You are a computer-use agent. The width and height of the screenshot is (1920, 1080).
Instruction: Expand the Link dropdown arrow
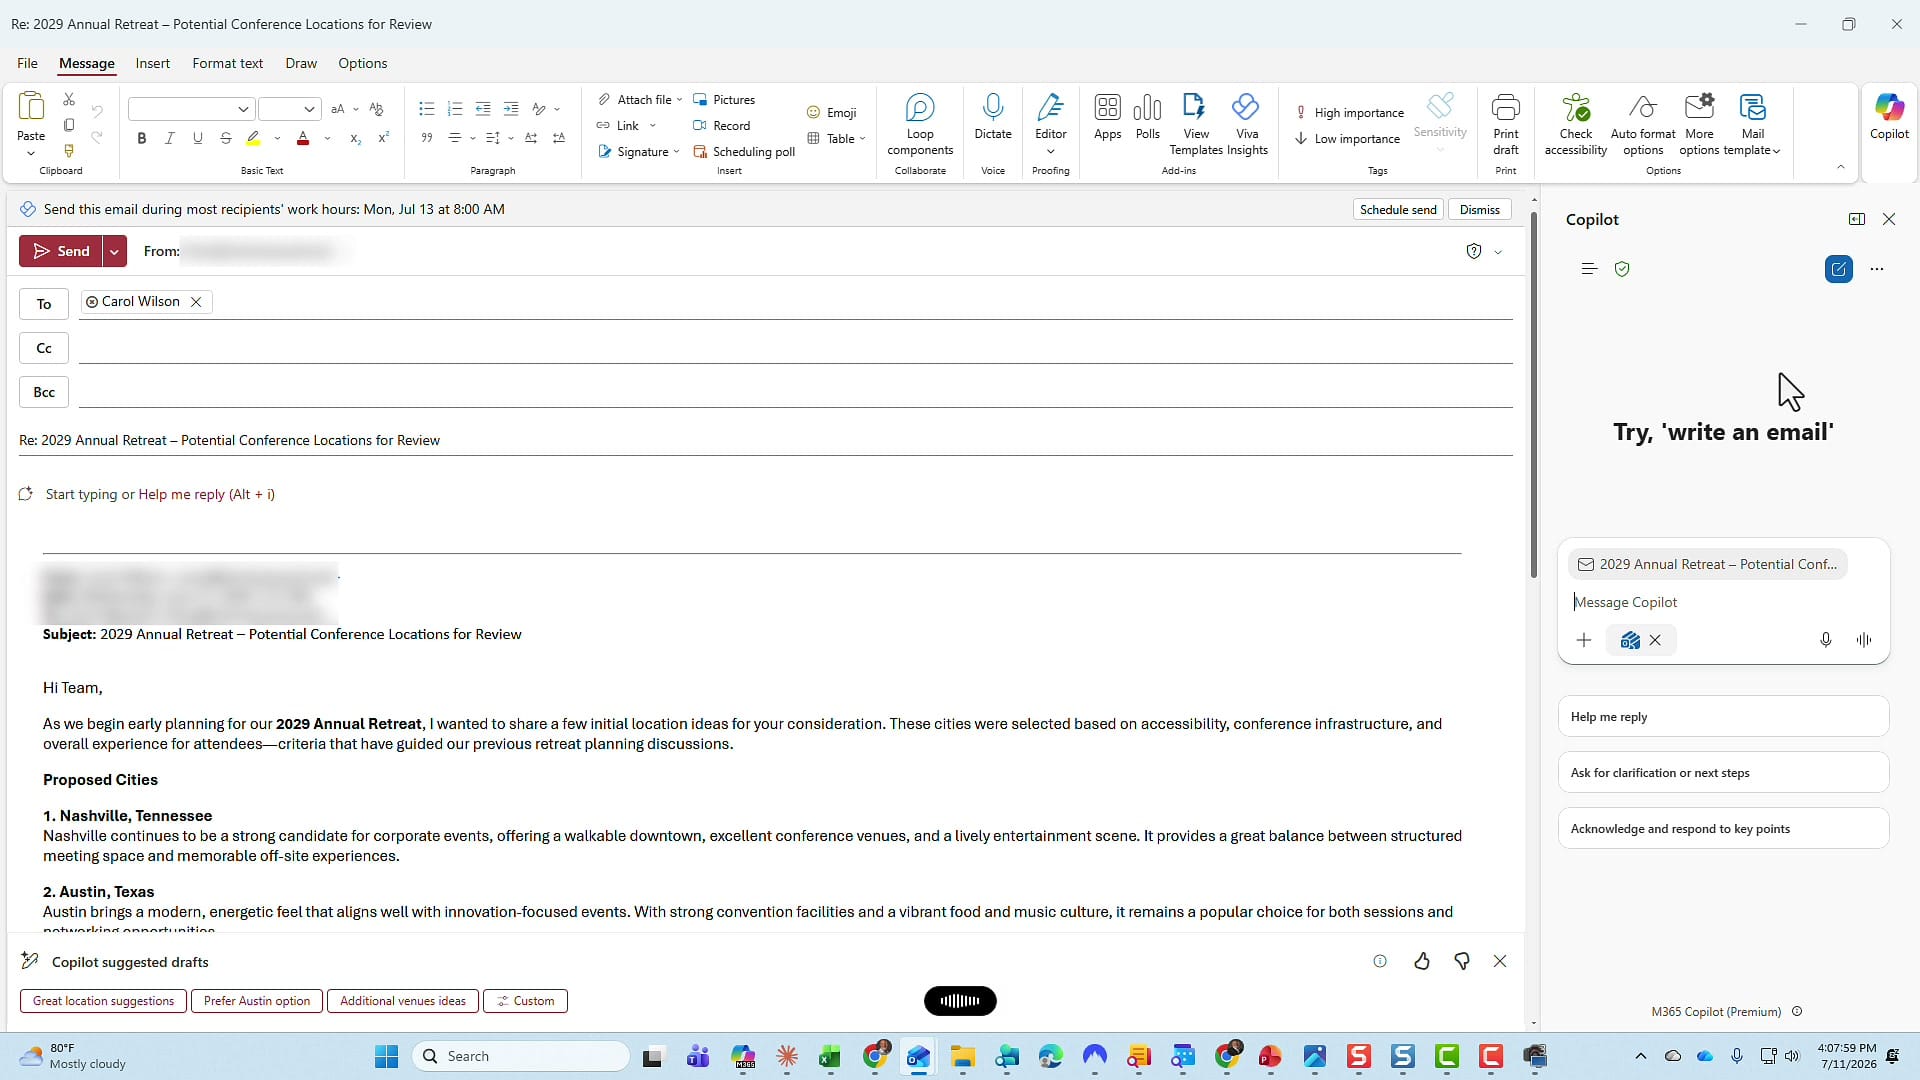pos(653,126)
